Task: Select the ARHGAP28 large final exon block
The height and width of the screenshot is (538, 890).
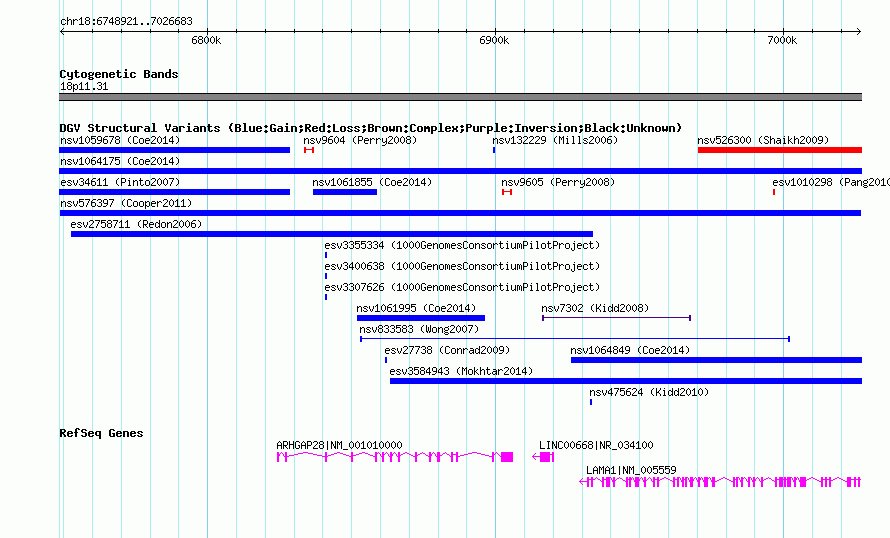Action: coord(507,457)
